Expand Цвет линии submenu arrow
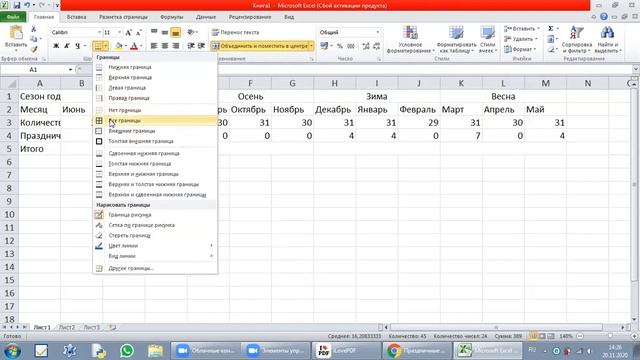 tap(211, 246)
